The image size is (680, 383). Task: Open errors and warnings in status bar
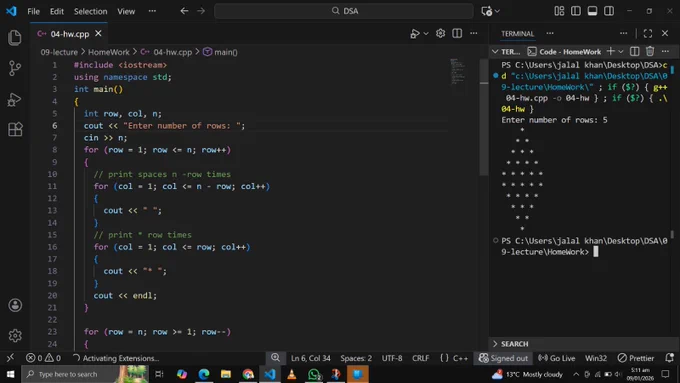coord(43,358)
